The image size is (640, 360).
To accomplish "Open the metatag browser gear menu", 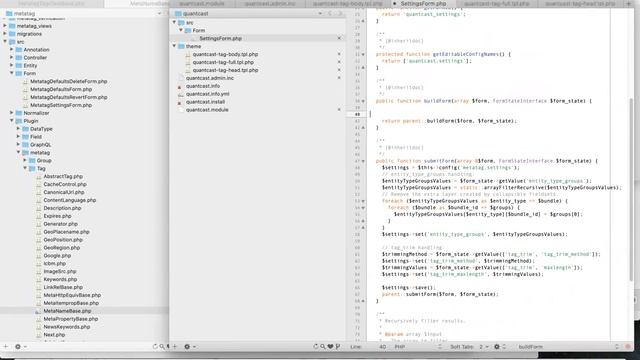I will coord(20,347).
